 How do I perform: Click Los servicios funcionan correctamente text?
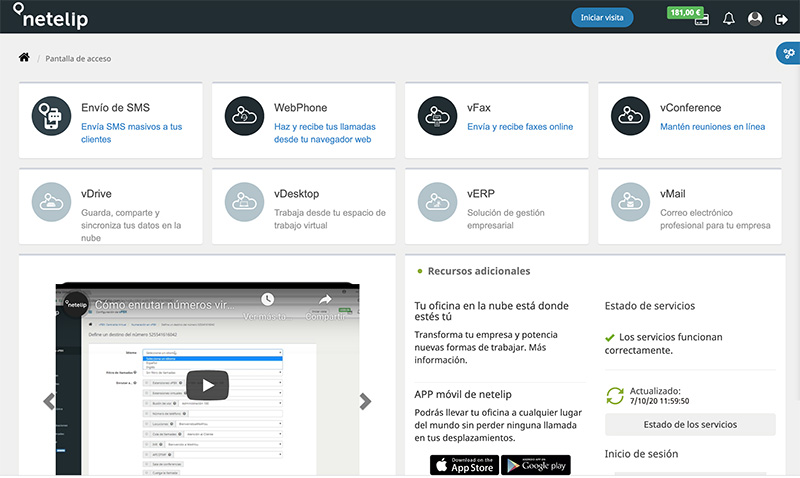pyautogui.click(x=664, y=343)
